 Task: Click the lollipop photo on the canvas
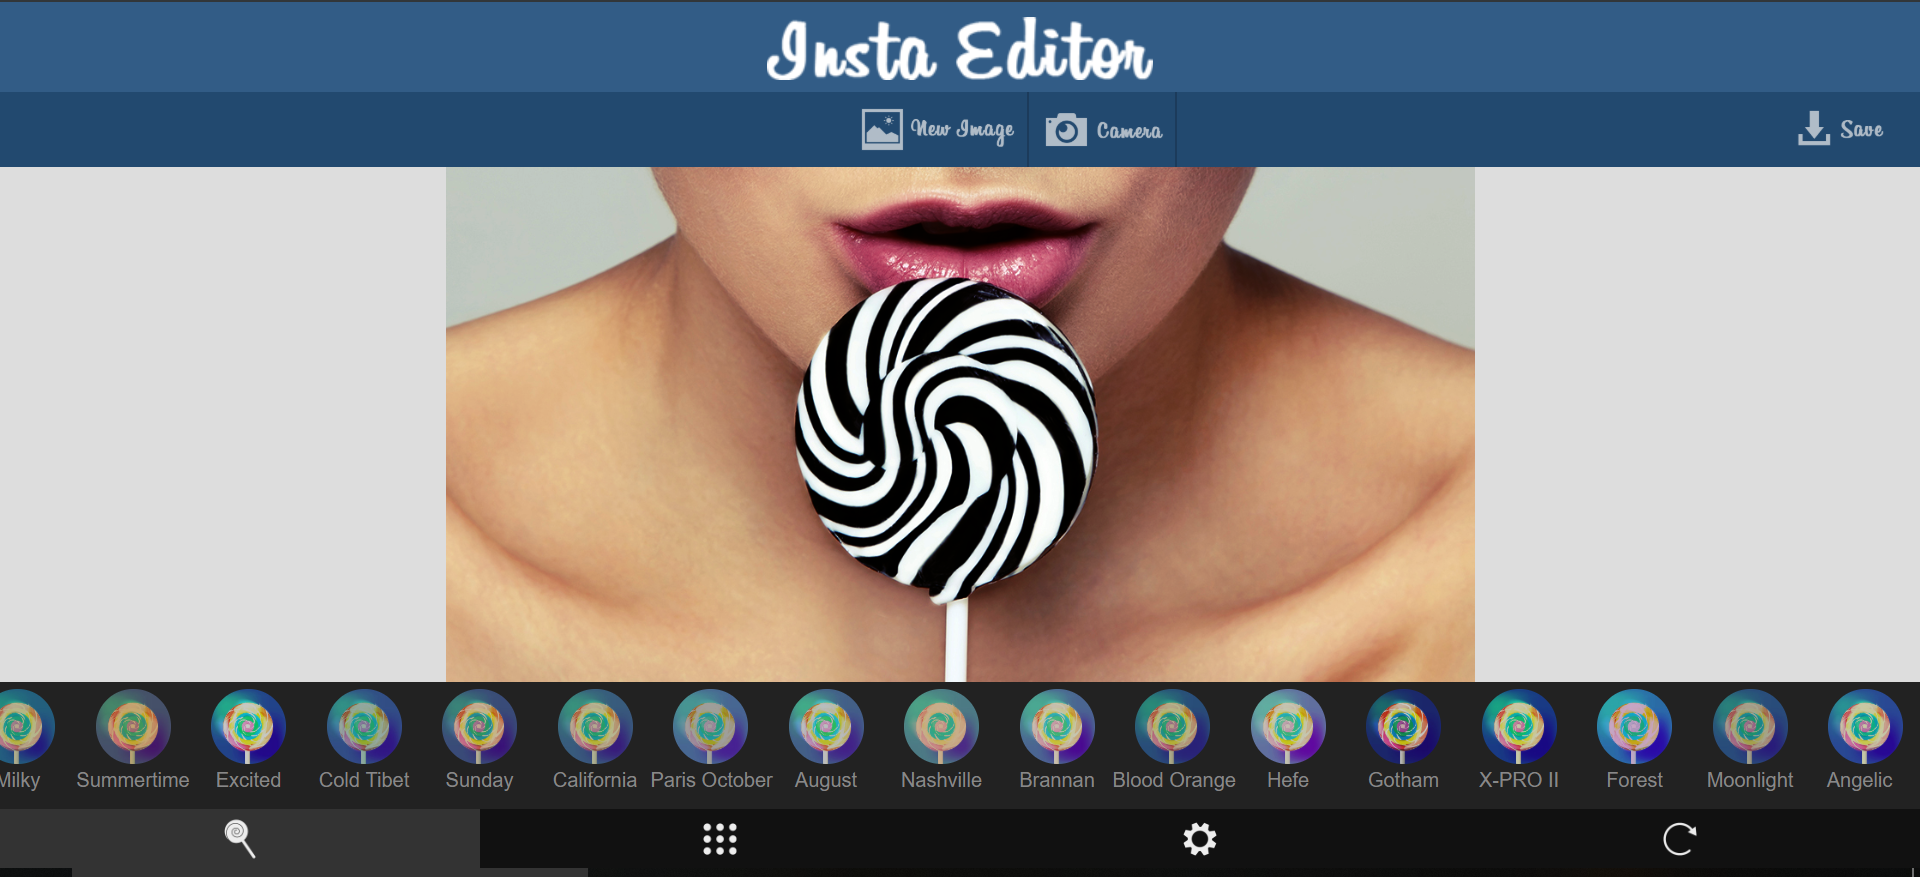960,424
